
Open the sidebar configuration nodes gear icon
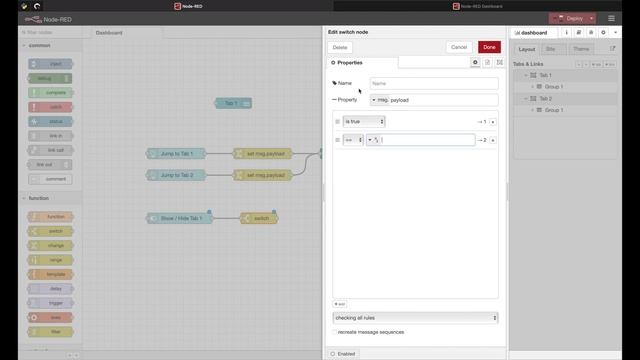coord(603,33)
